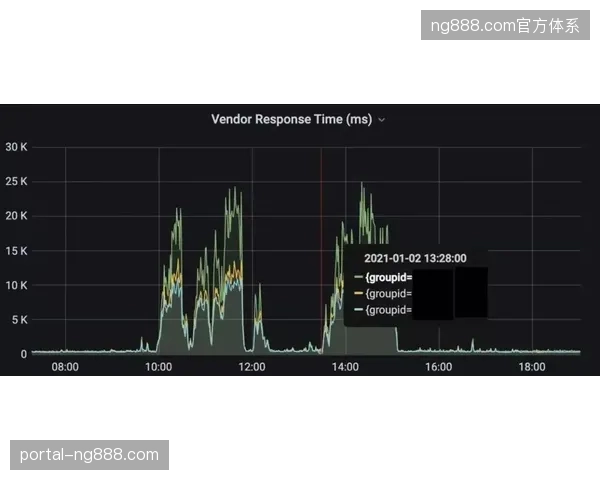600x480 pixels.
Task: Click the 18:00 time axis label
Action: [x=532, y=367]
